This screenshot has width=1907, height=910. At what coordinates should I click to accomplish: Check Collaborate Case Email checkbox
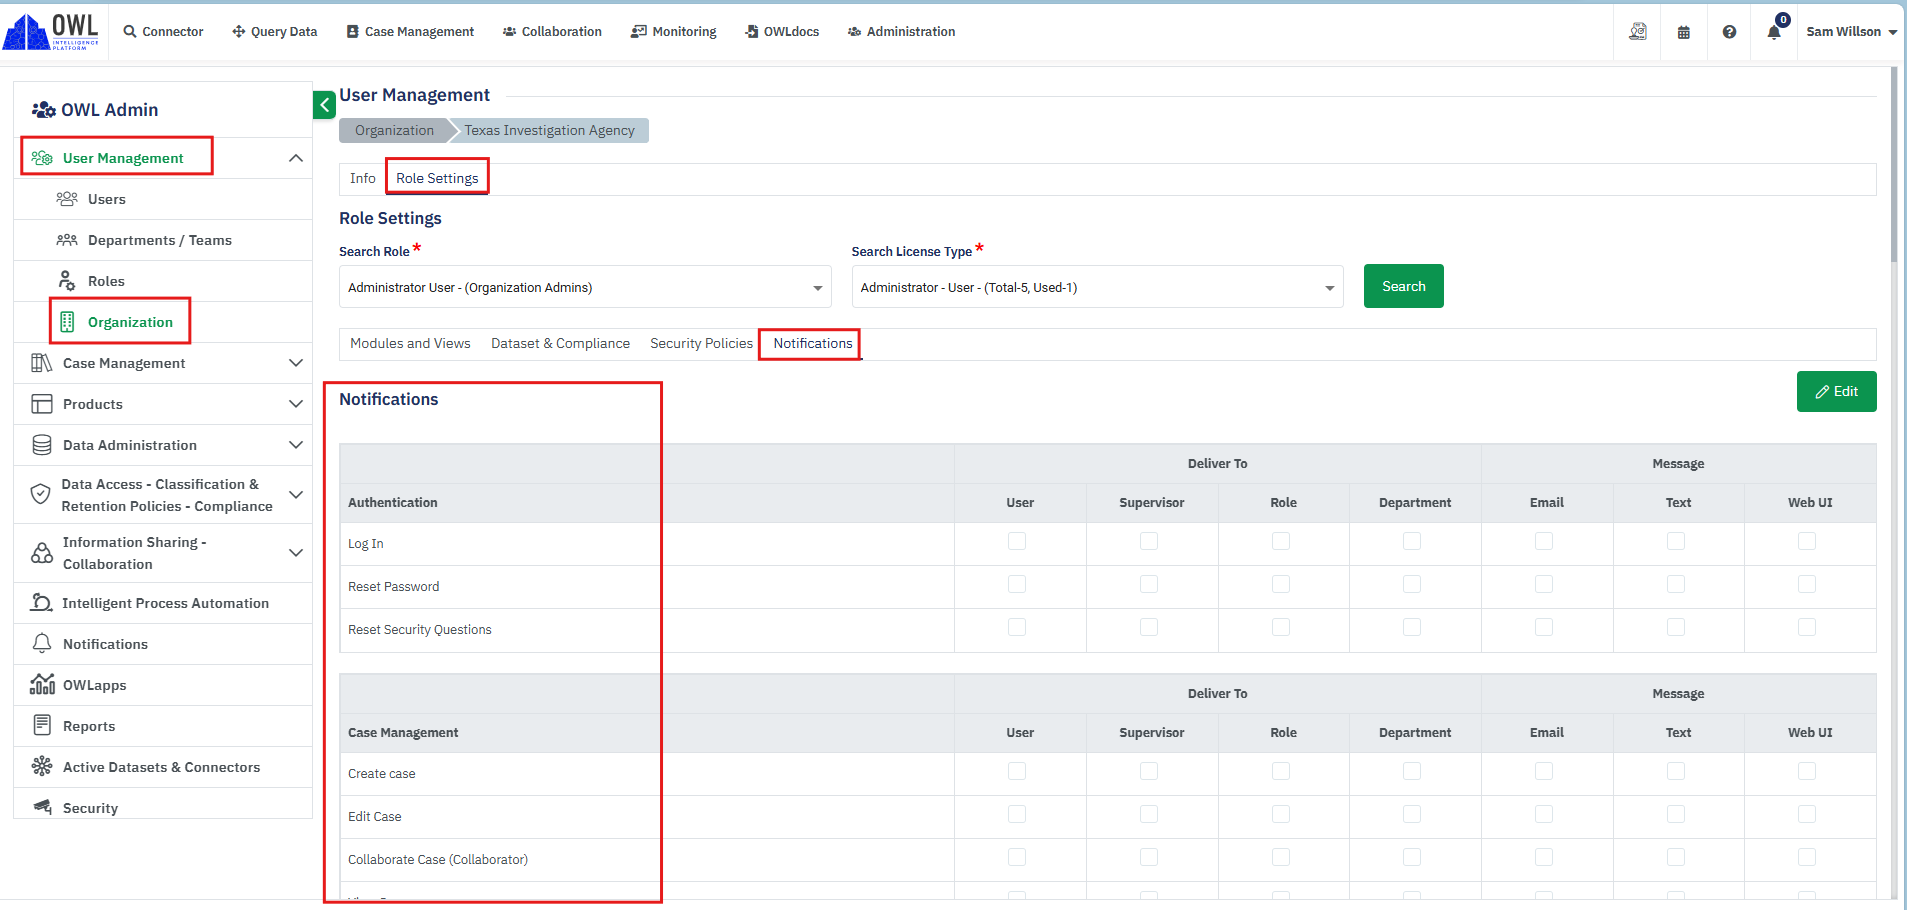[x=1544, y=857]
